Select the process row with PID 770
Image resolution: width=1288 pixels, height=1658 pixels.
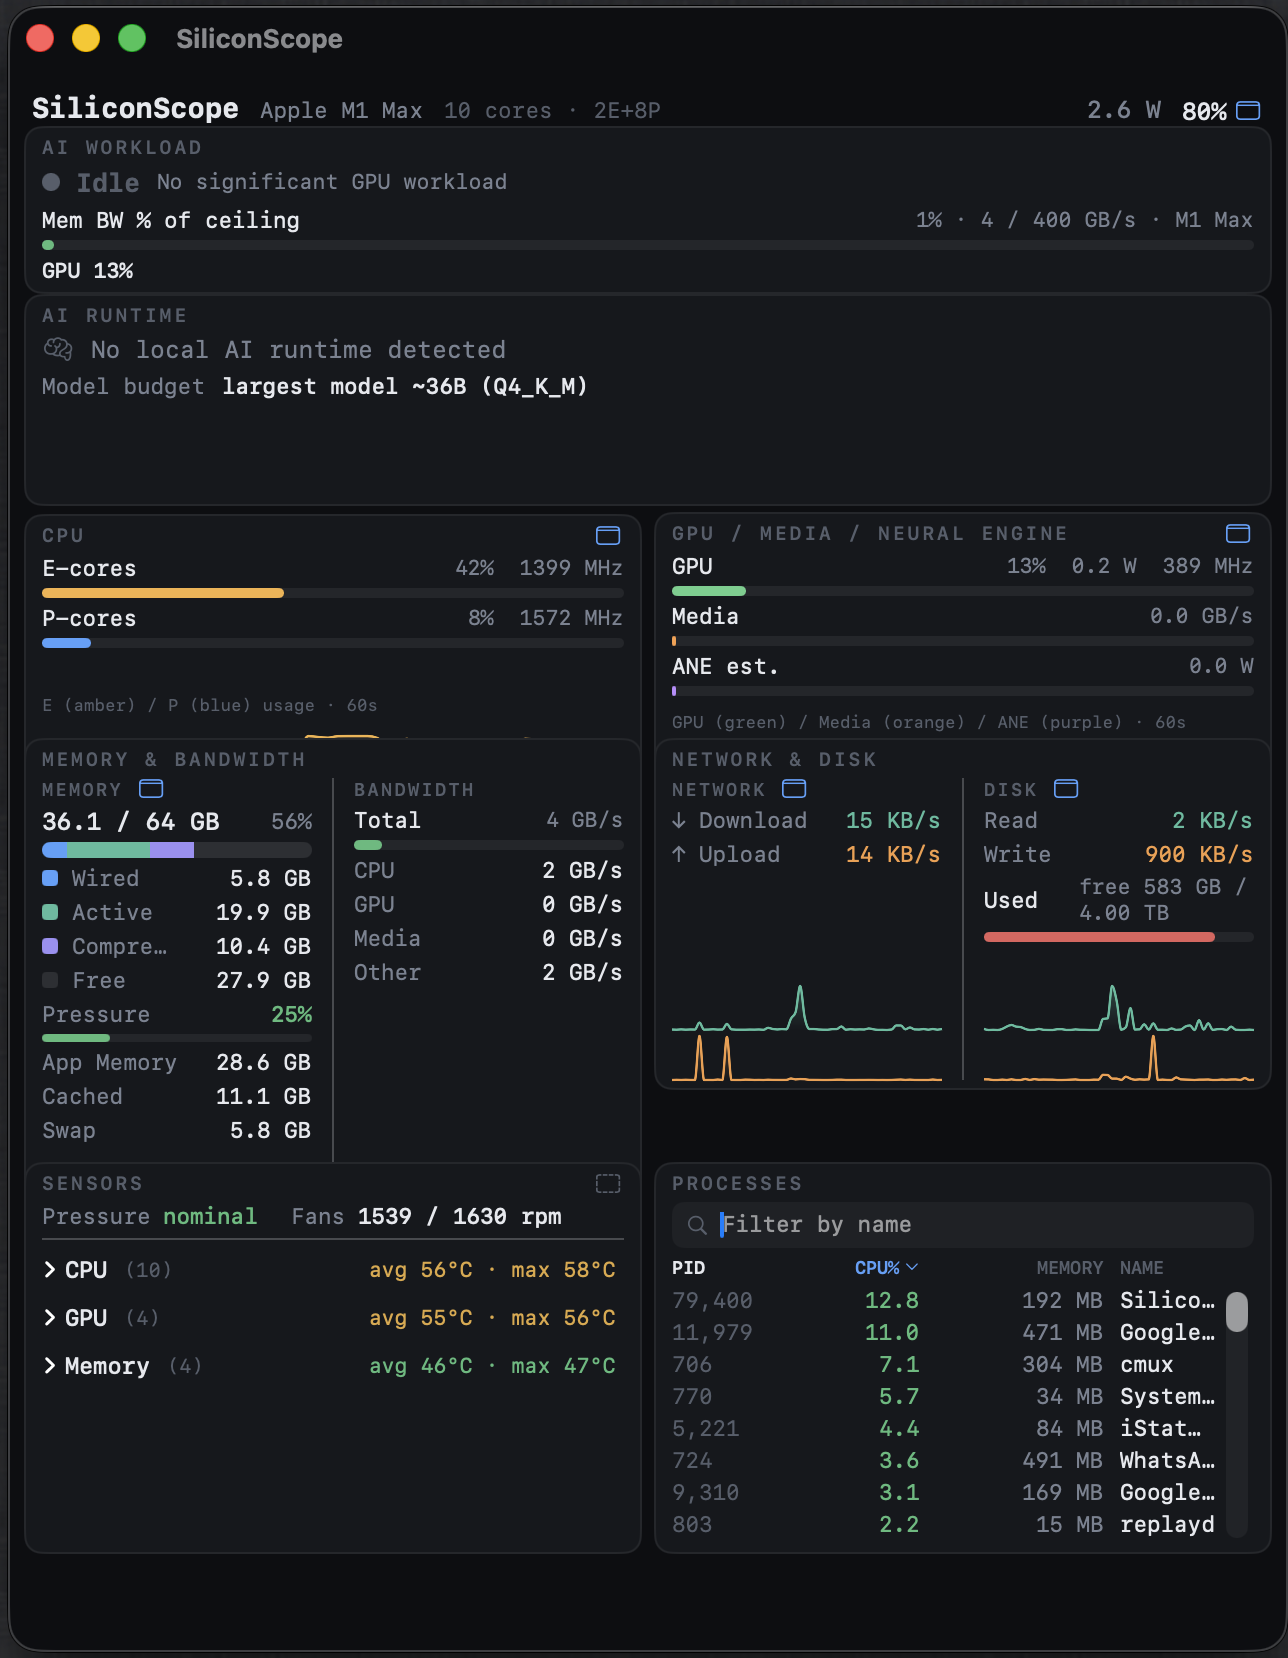tap(943, 1396)
